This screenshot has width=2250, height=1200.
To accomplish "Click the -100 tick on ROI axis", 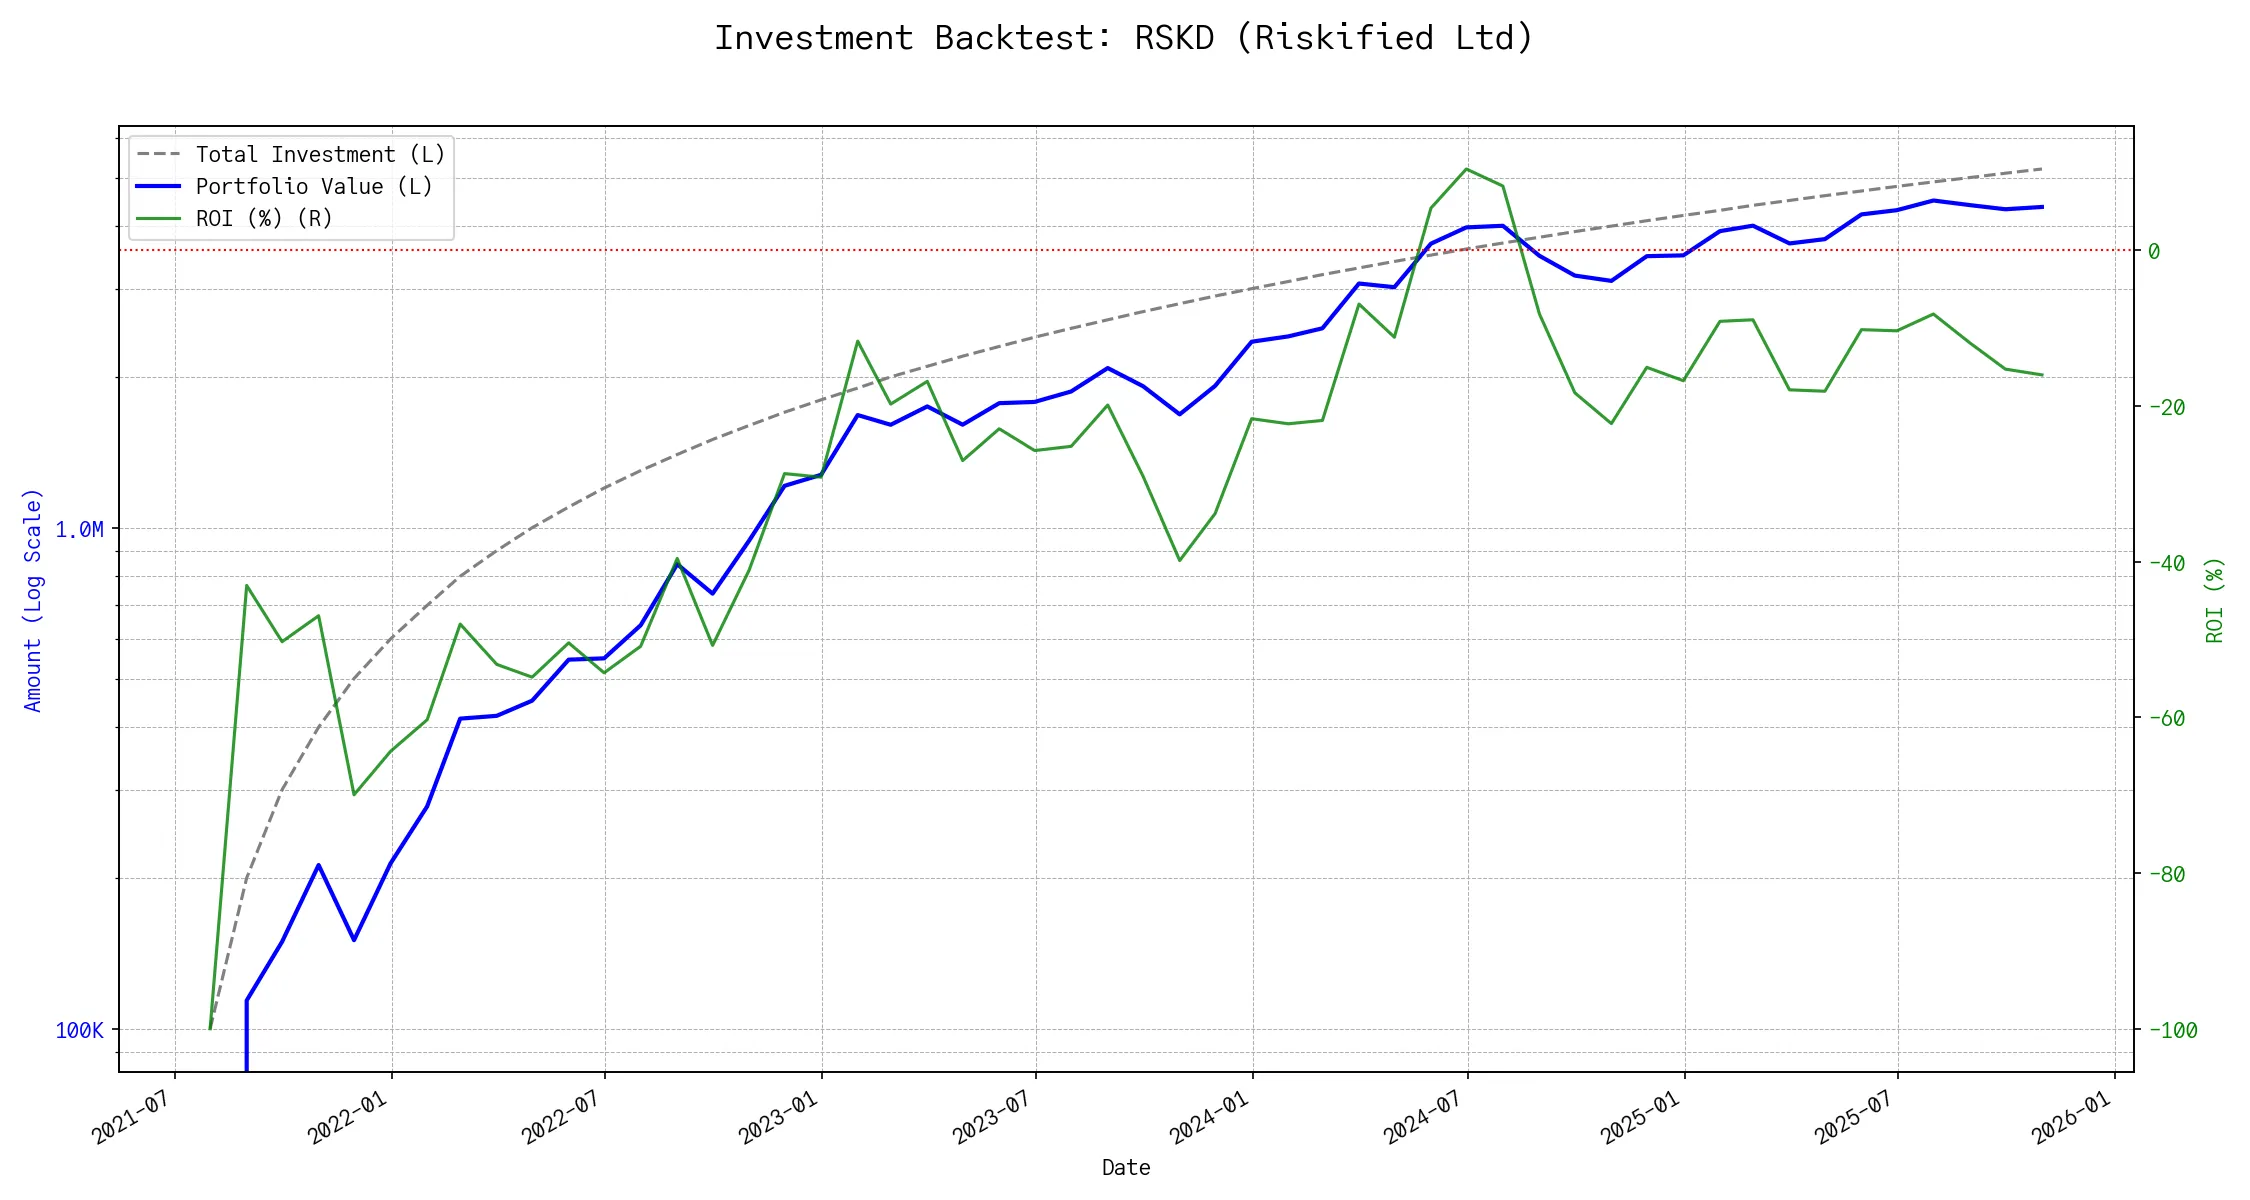I will 2172,1031.
